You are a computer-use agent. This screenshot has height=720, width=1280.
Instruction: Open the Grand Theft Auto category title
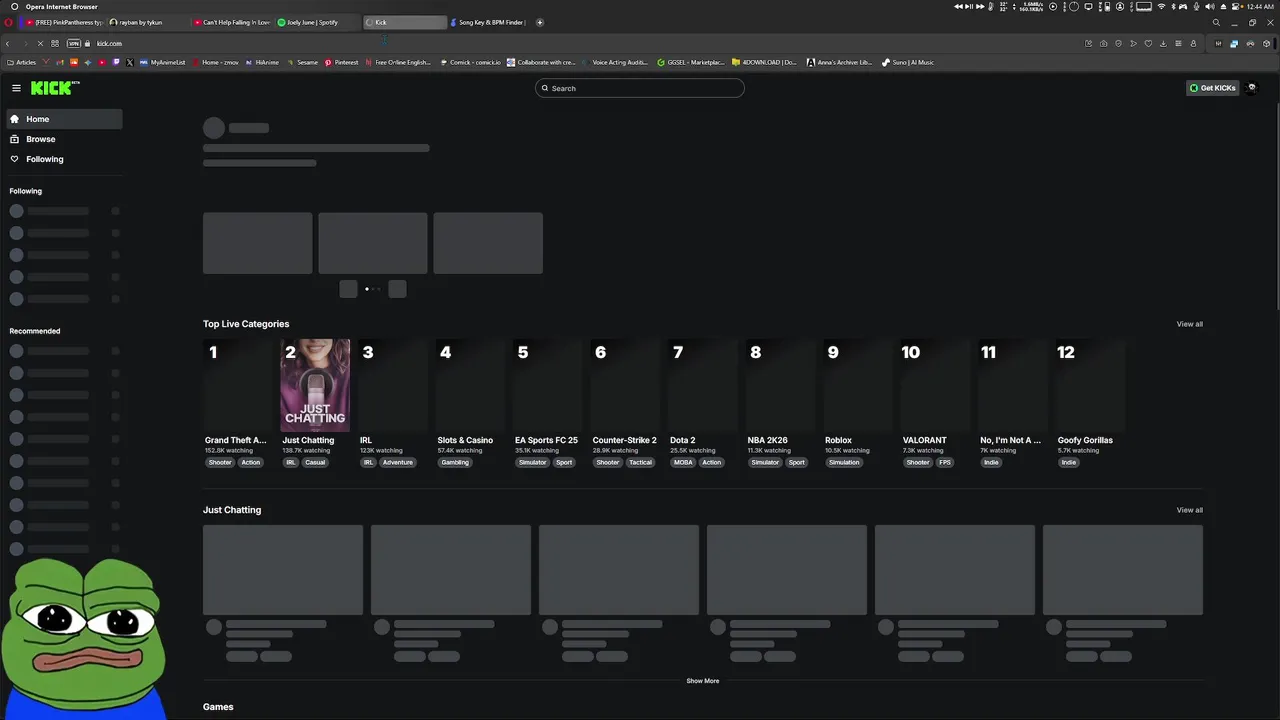point(236,440)
